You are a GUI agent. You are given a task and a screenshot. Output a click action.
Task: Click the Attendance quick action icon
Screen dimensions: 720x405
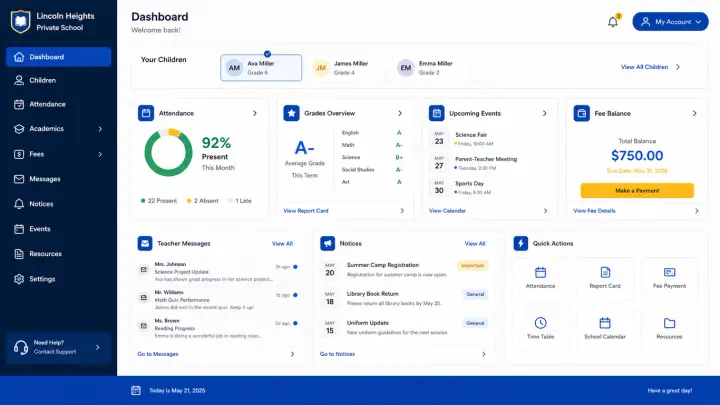[x=540, y=272]
